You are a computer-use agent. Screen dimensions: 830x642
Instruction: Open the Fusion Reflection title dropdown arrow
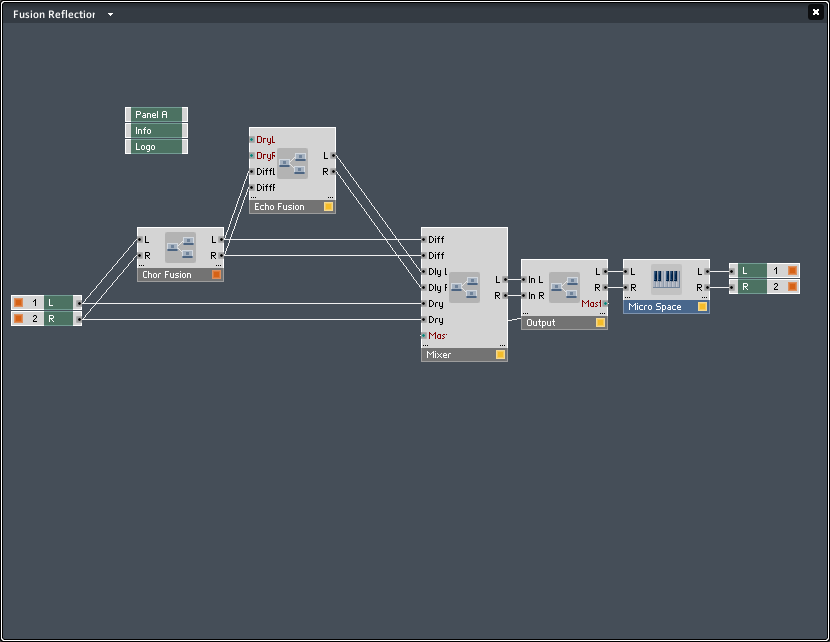pyautogui.click(x=110, y=15)
